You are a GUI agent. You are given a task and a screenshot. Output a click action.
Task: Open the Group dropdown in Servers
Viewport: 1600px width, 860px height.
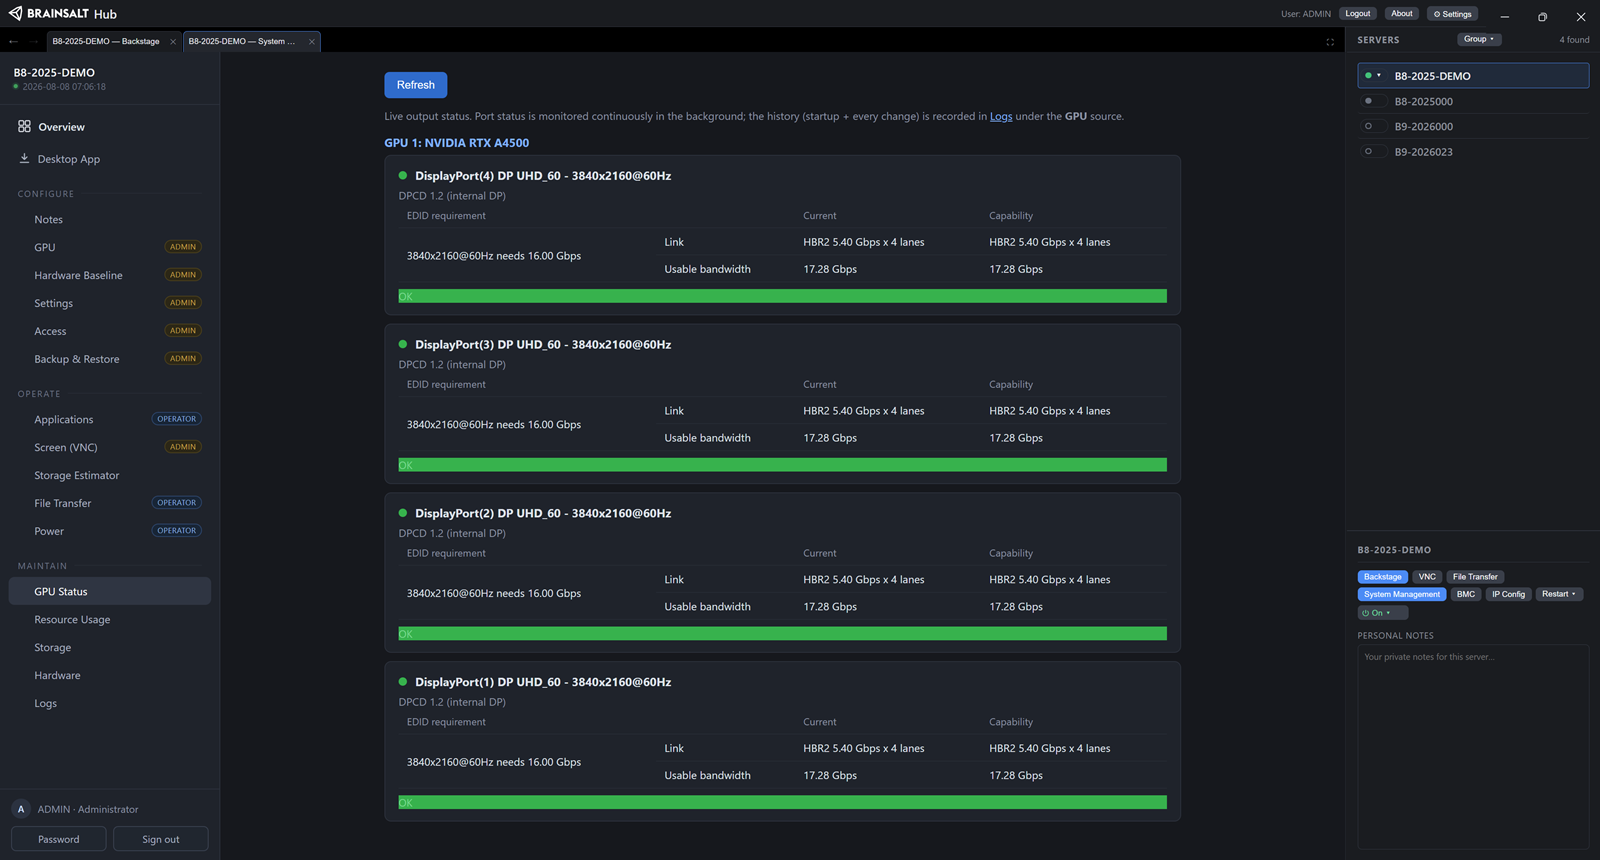pos(1479,39)
